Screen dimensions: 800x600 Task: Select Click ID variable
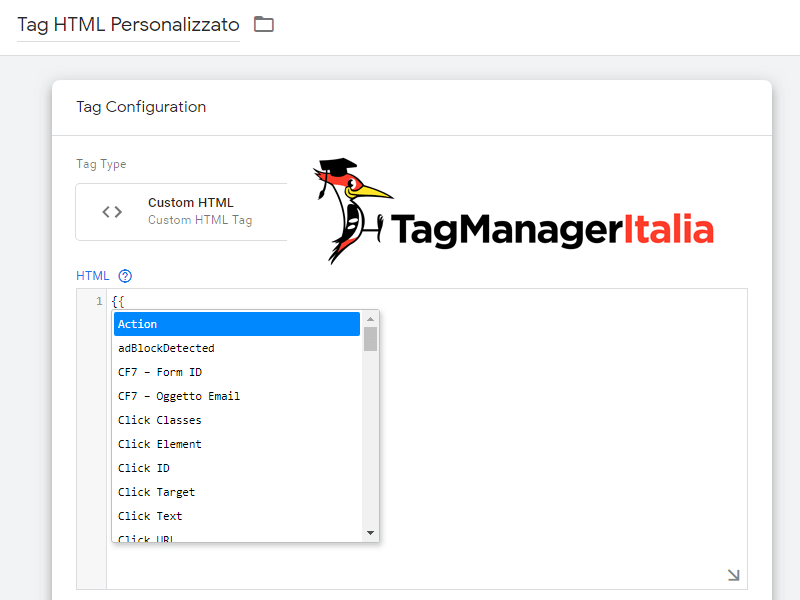(x=237, y=468)
